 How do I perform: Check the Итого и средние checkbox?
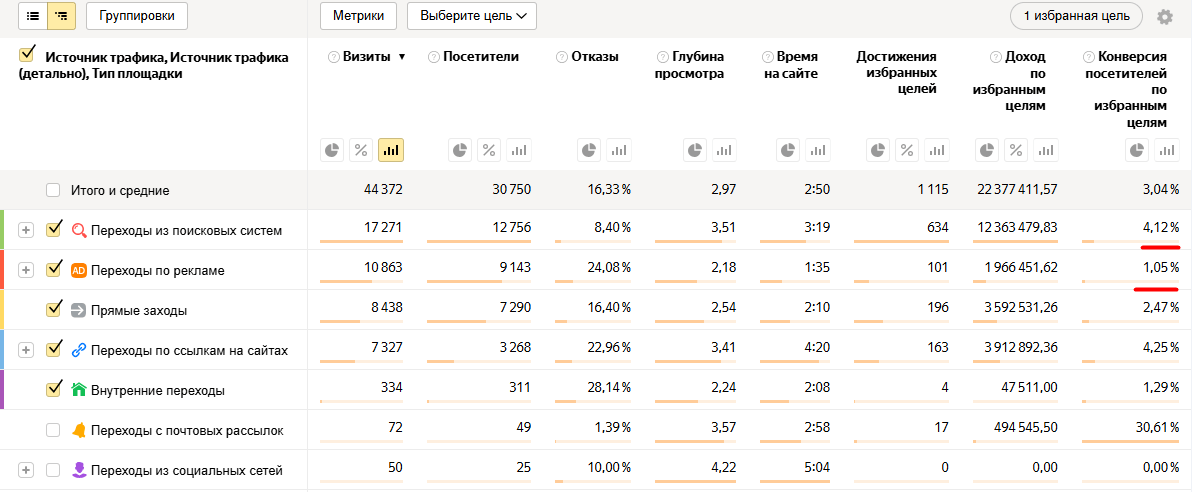(53, 190)
